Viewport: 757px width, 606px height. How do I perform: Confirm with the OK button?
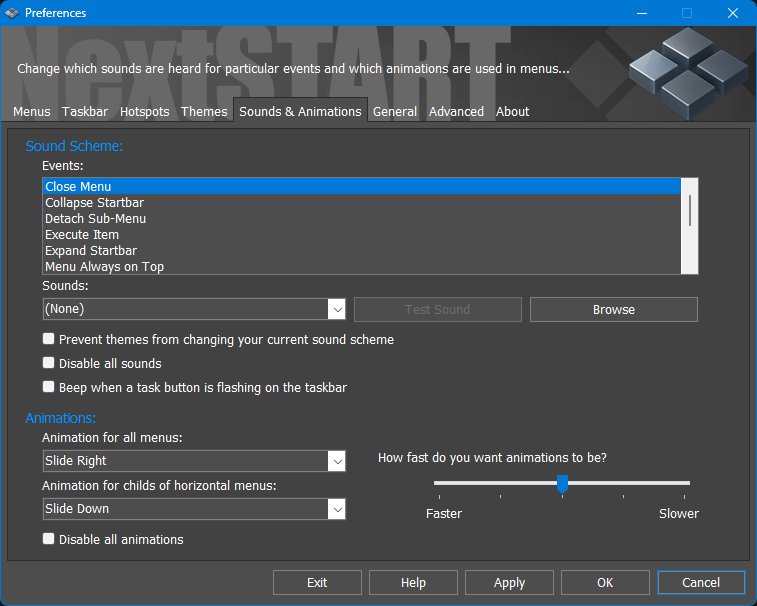(x=605, y=582)
